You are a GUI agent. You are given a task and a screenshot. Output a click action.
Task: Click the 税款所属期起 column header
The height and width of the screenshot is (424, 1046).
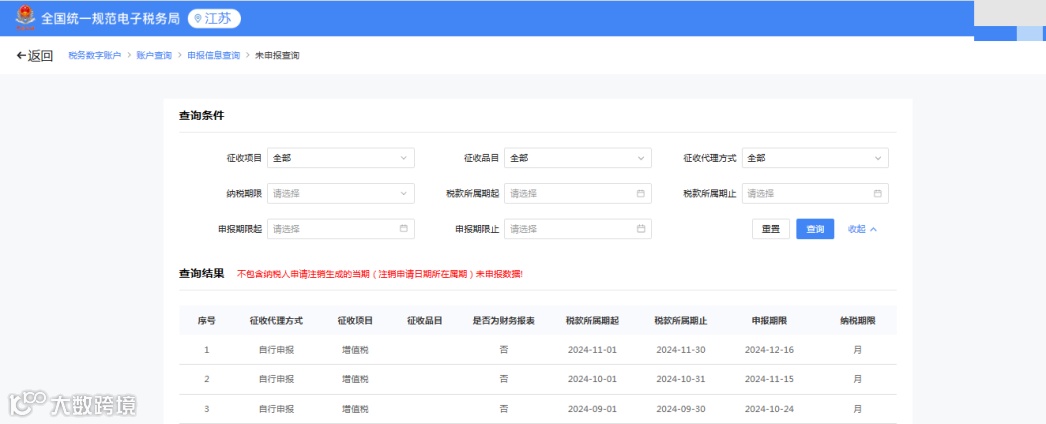click(x=592, y=321)
